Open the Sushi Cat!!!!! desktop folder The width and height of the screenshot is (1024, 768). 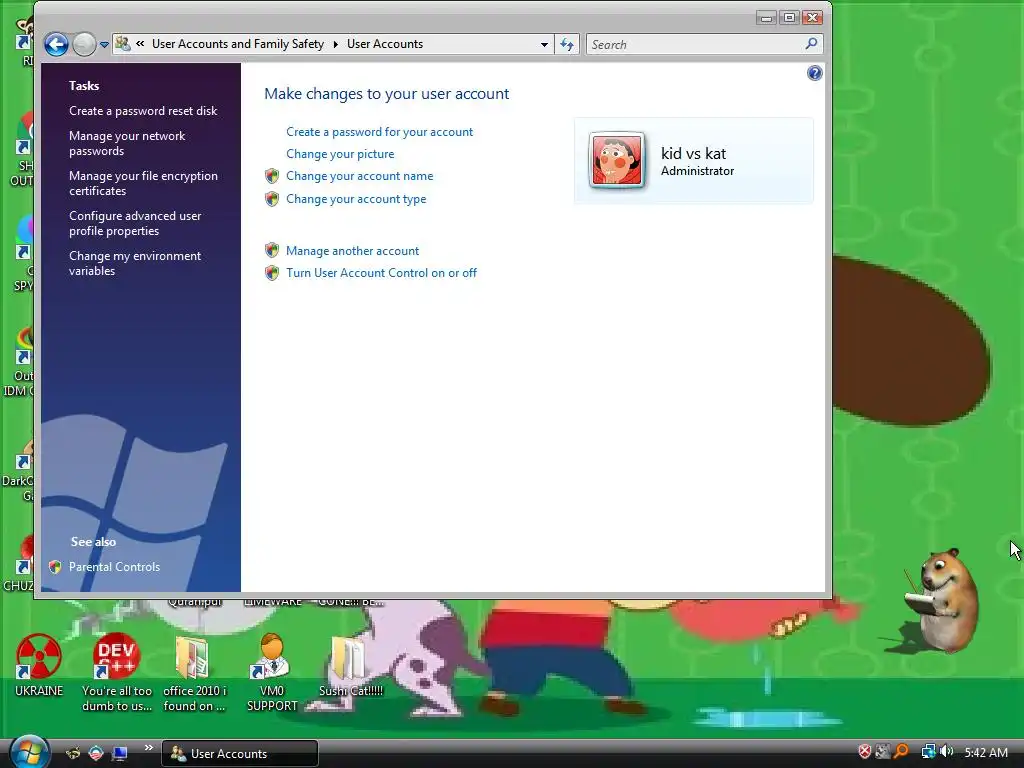[351, 666]
